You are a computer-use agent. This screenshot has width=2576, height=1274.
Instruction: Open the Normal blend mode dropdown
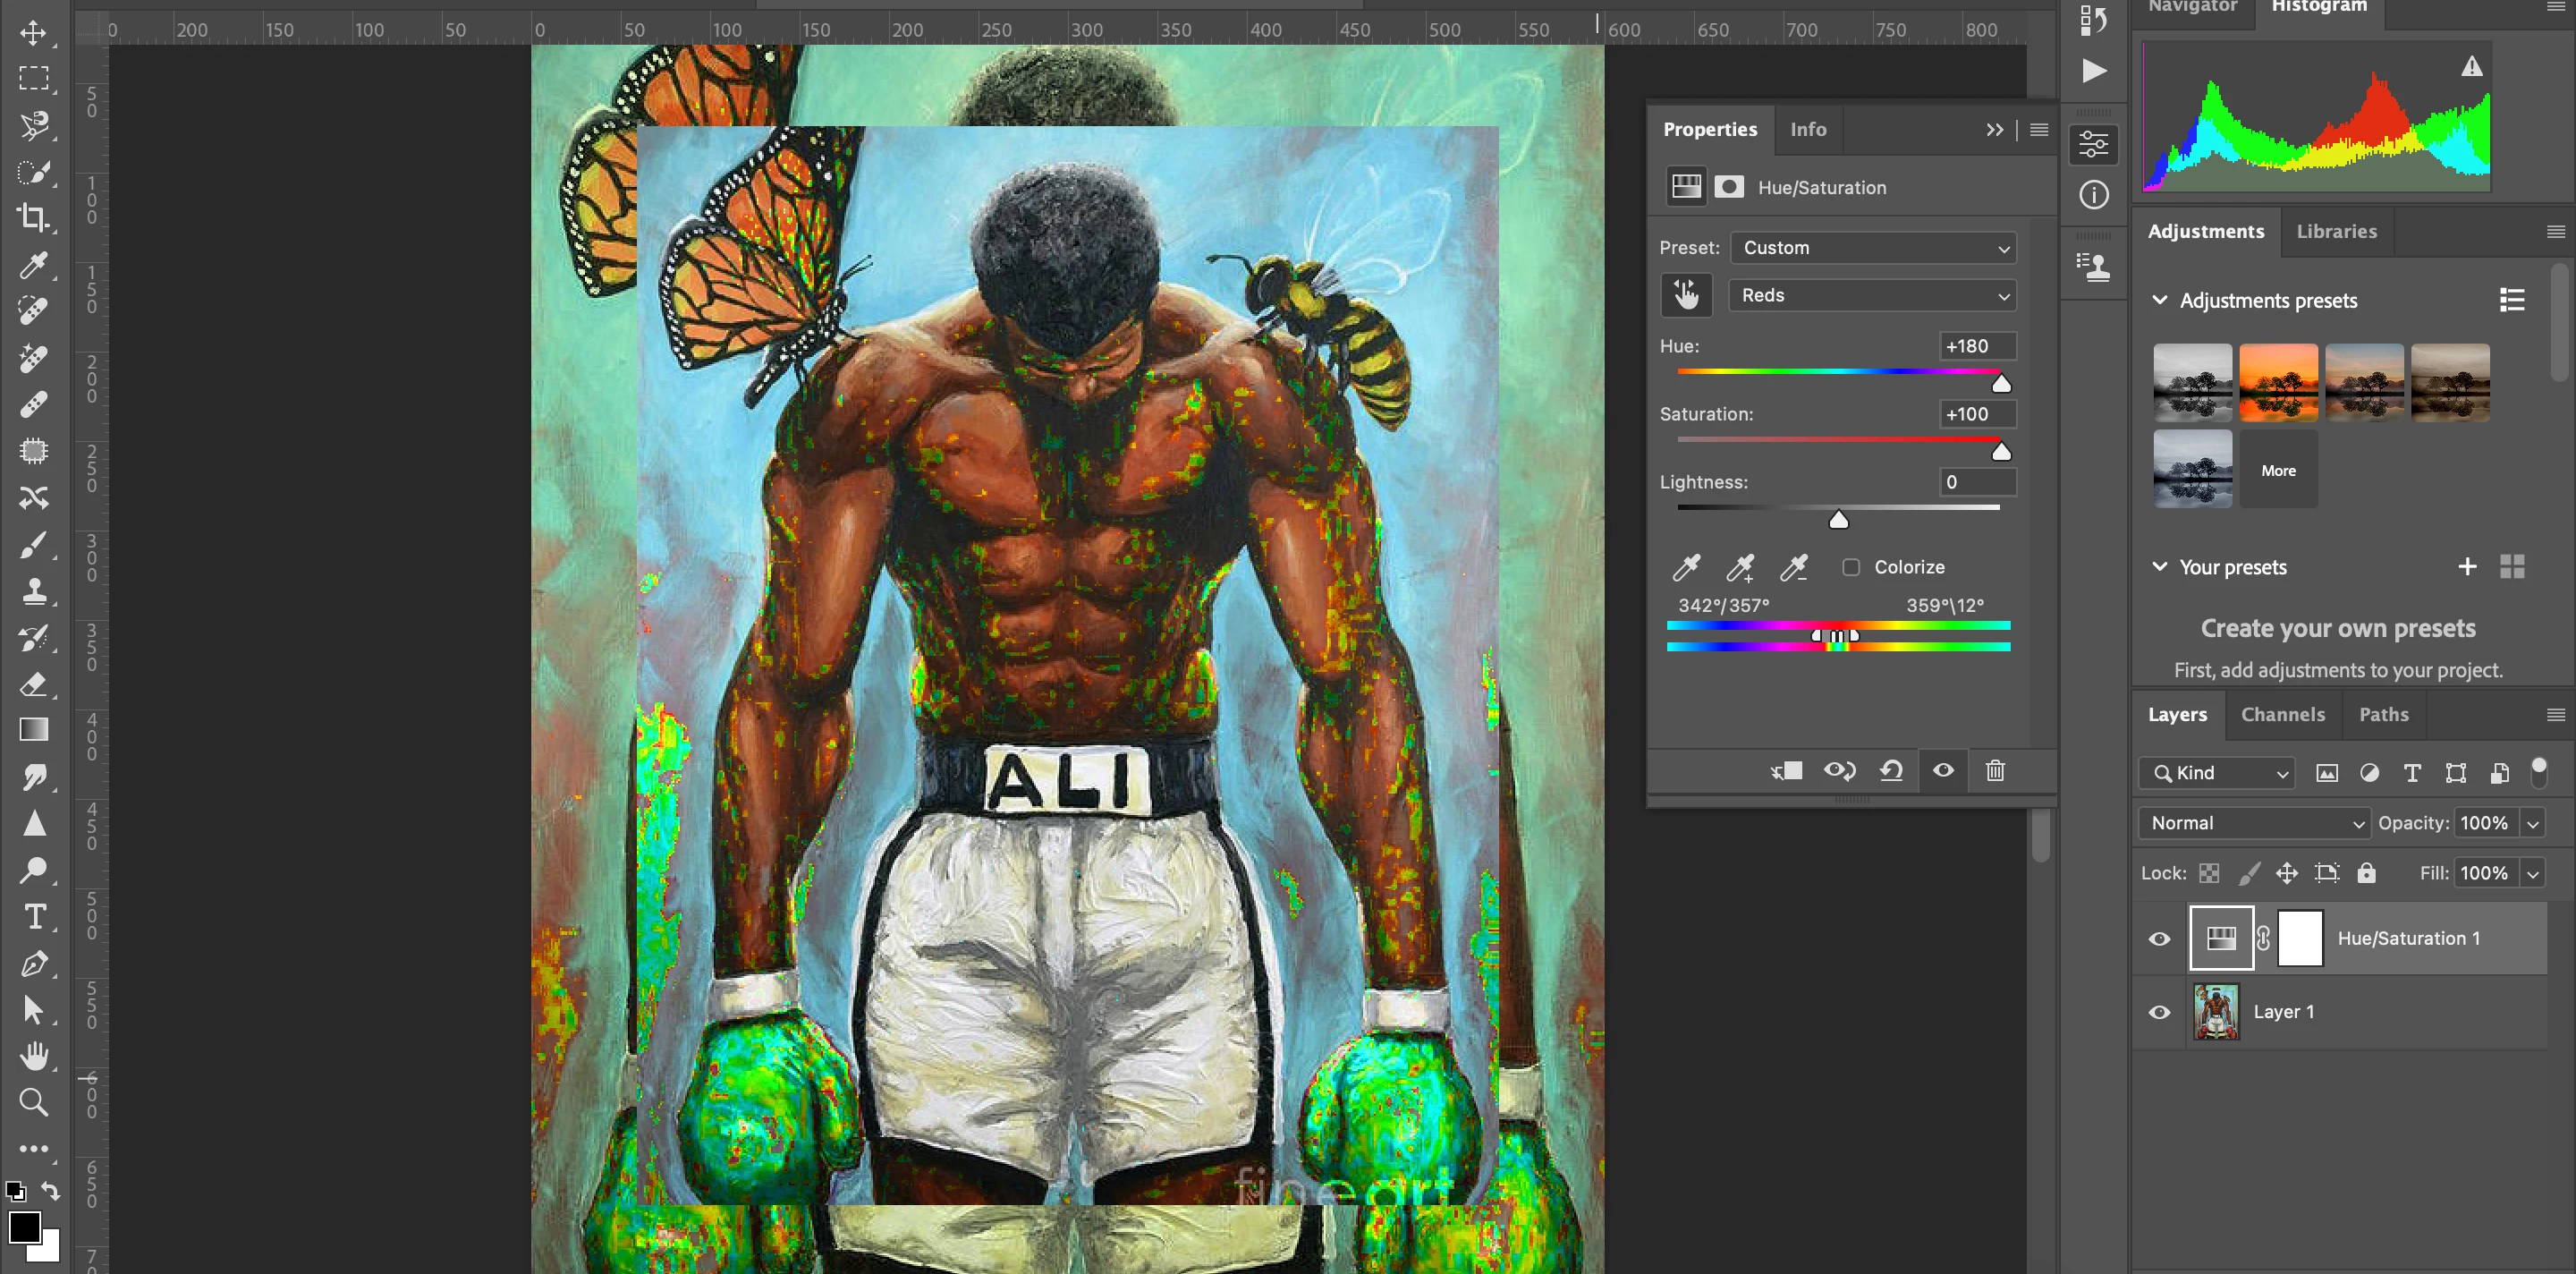(2254, 823)
